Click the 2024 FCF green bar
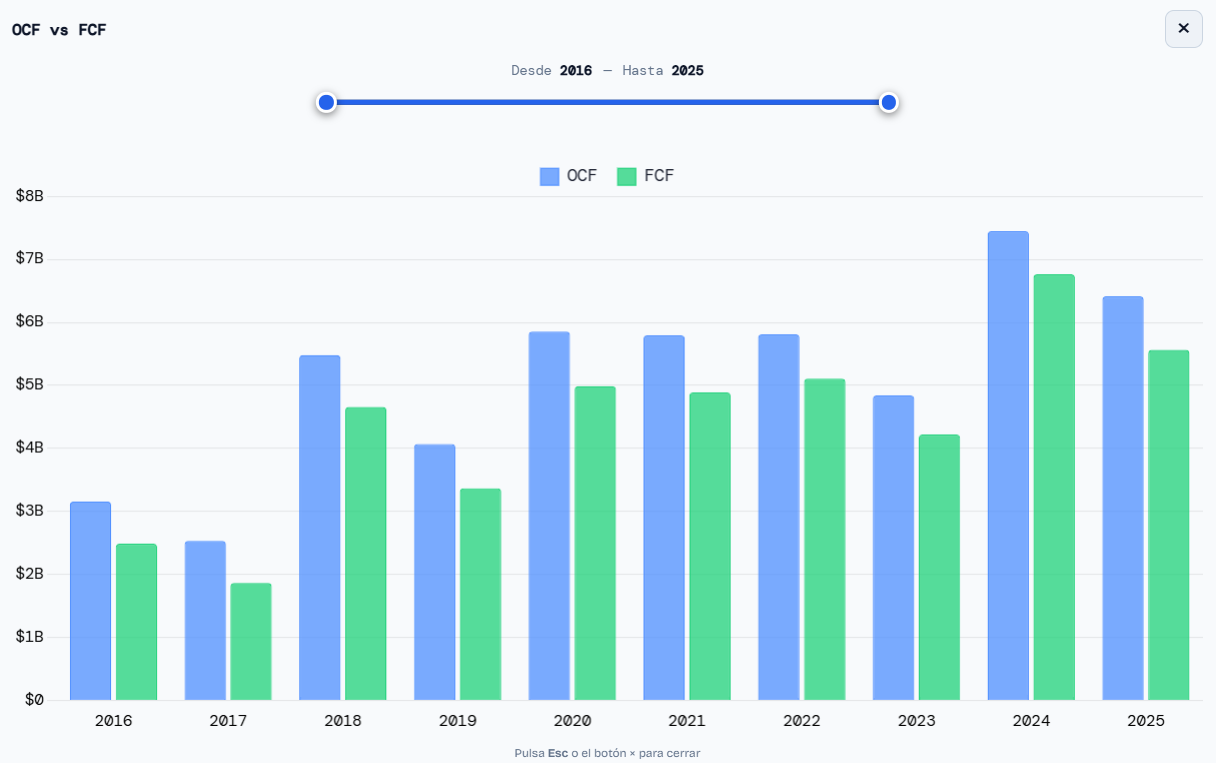 click(1054, 487)
